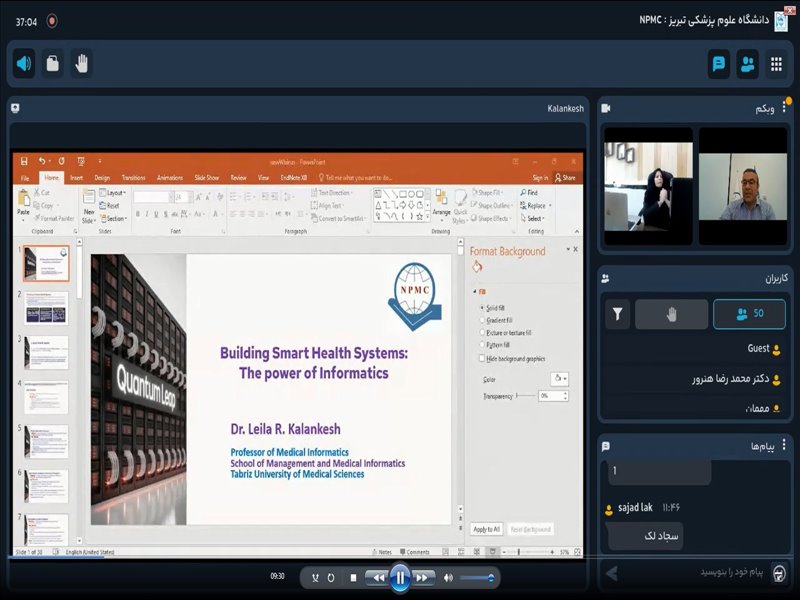Open the webcam panel three-dot menu

[783, 108]
